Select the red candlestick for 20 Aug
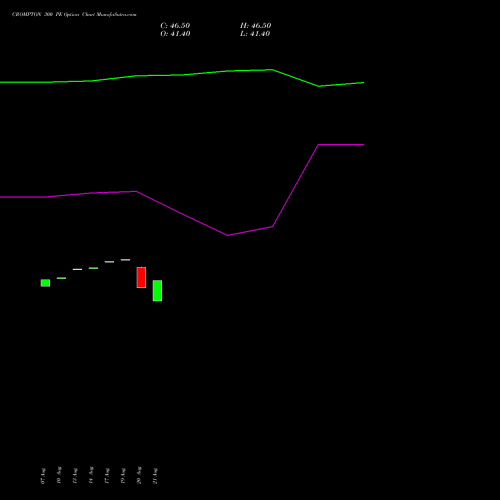Screen dimensions: 500x500 coord(141,277)
